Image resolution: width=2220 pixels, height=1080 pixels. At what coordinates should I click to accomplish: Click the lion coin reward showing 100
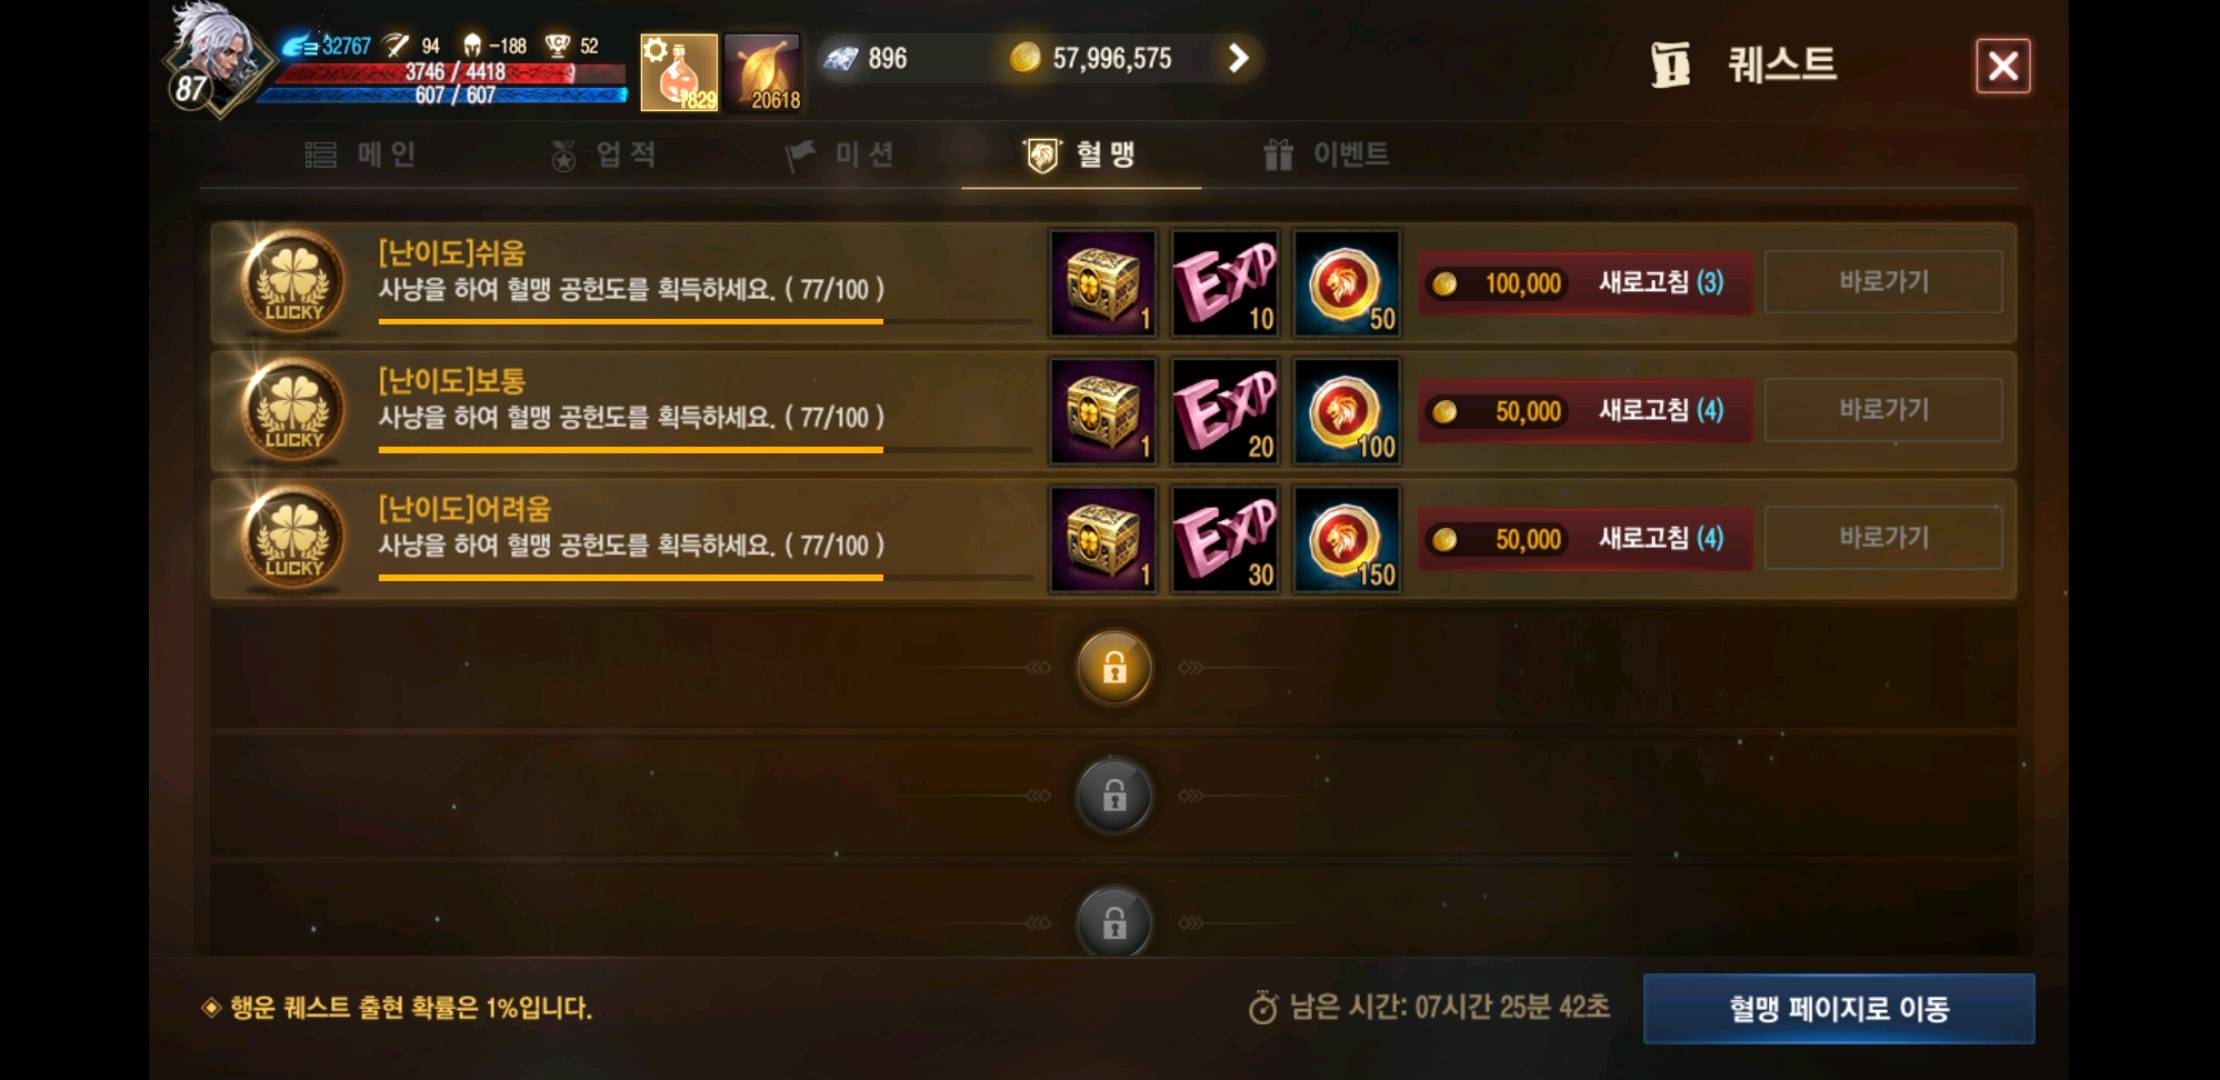pos(1347,411)
